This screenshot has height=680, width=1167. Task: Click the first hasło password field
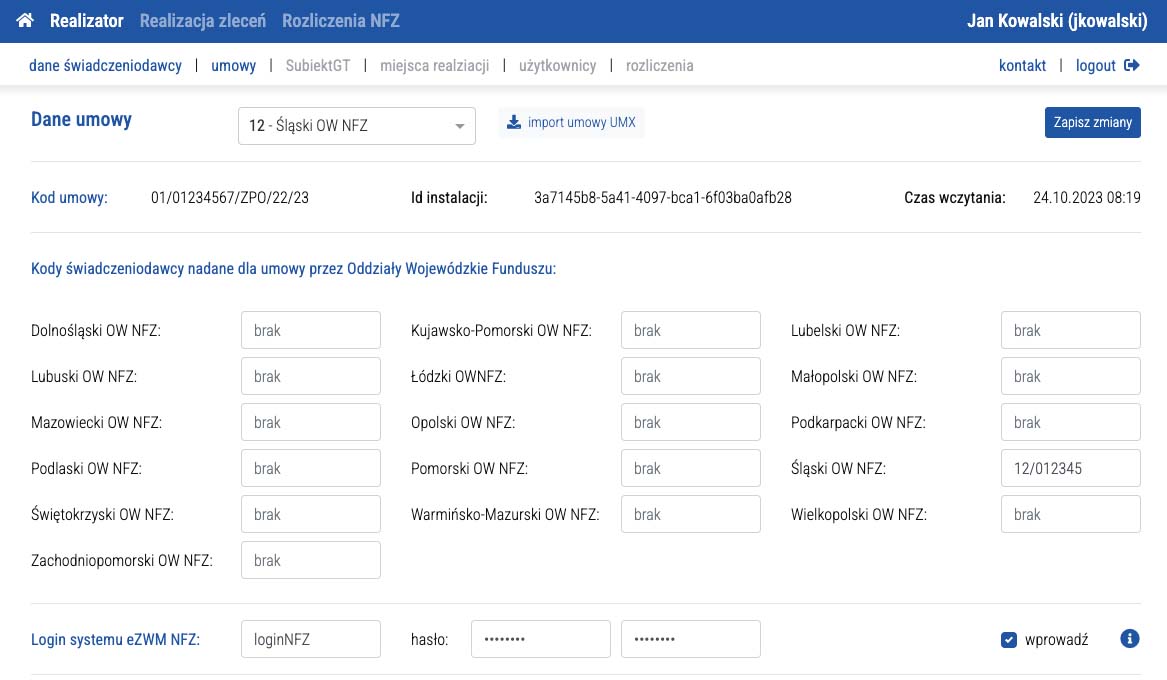coord(540,640)
